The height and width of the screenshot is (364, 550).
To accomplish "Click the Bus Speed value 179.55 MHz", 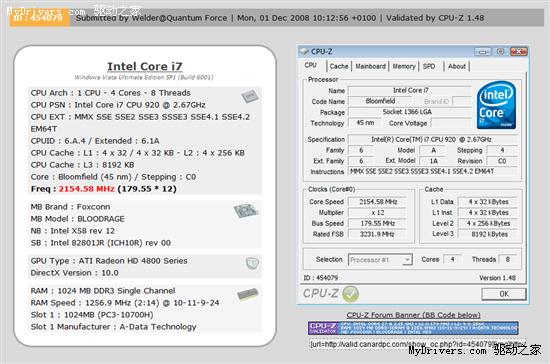I will point(377,224).
